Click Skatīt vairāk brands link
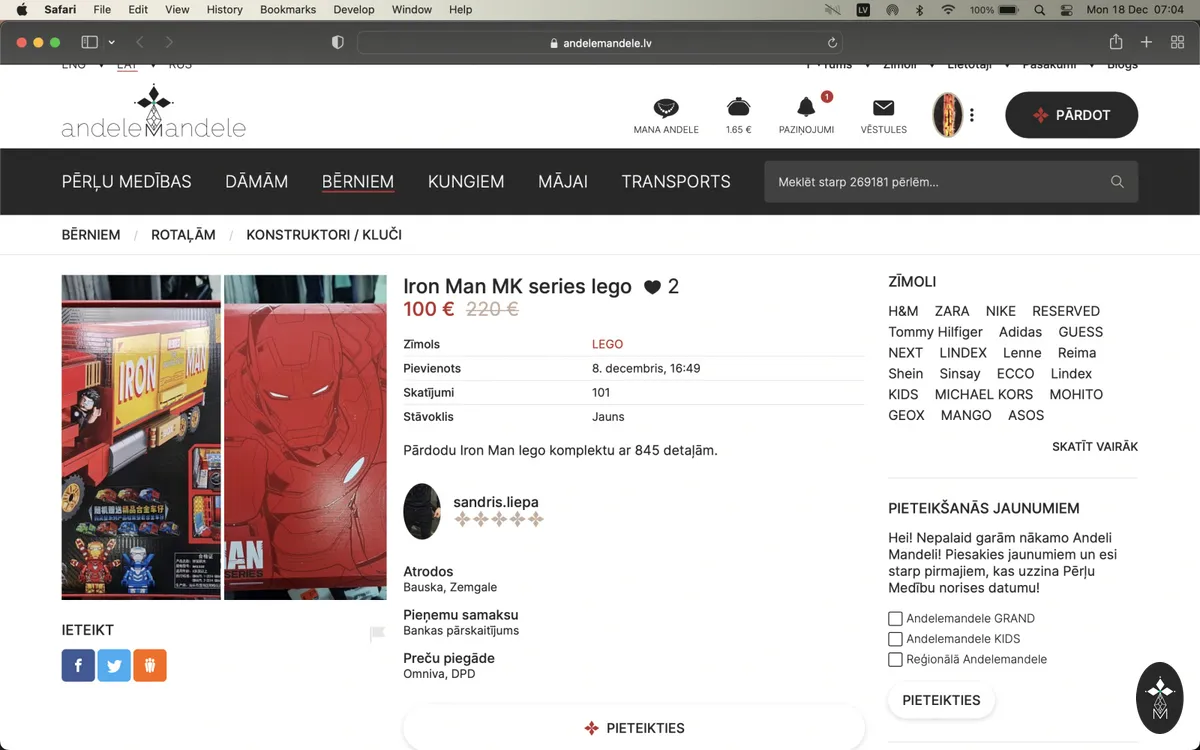 click(x=1095, y=447)
